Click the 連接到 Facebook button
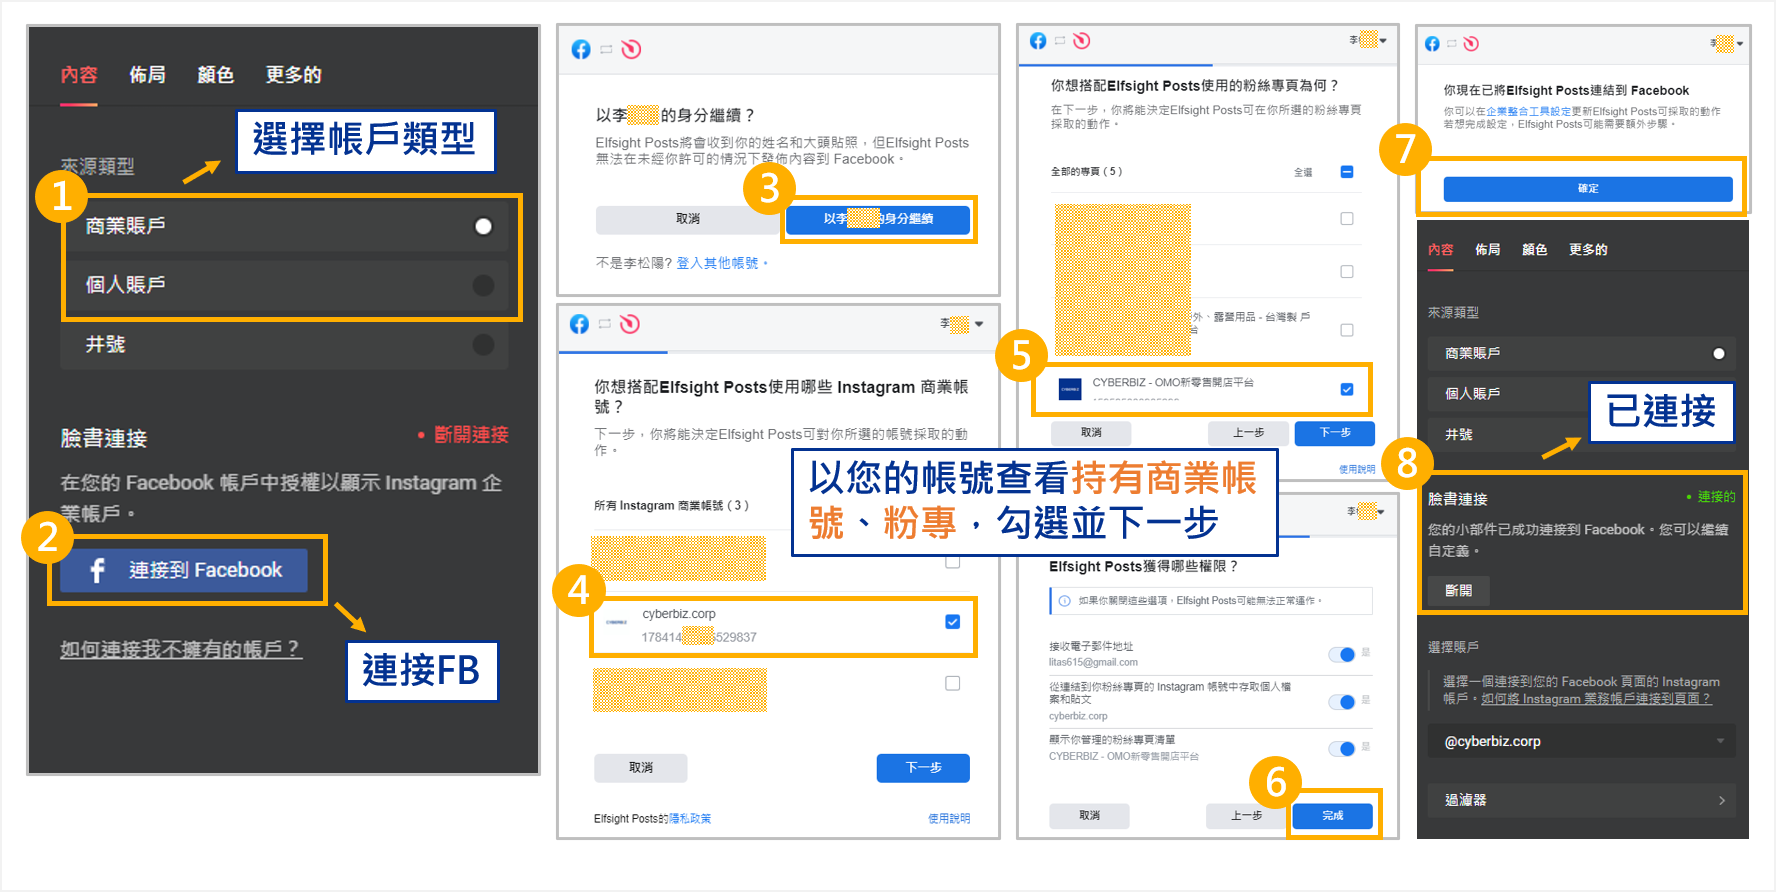The image size is (1776, 892). click(184, 570)
